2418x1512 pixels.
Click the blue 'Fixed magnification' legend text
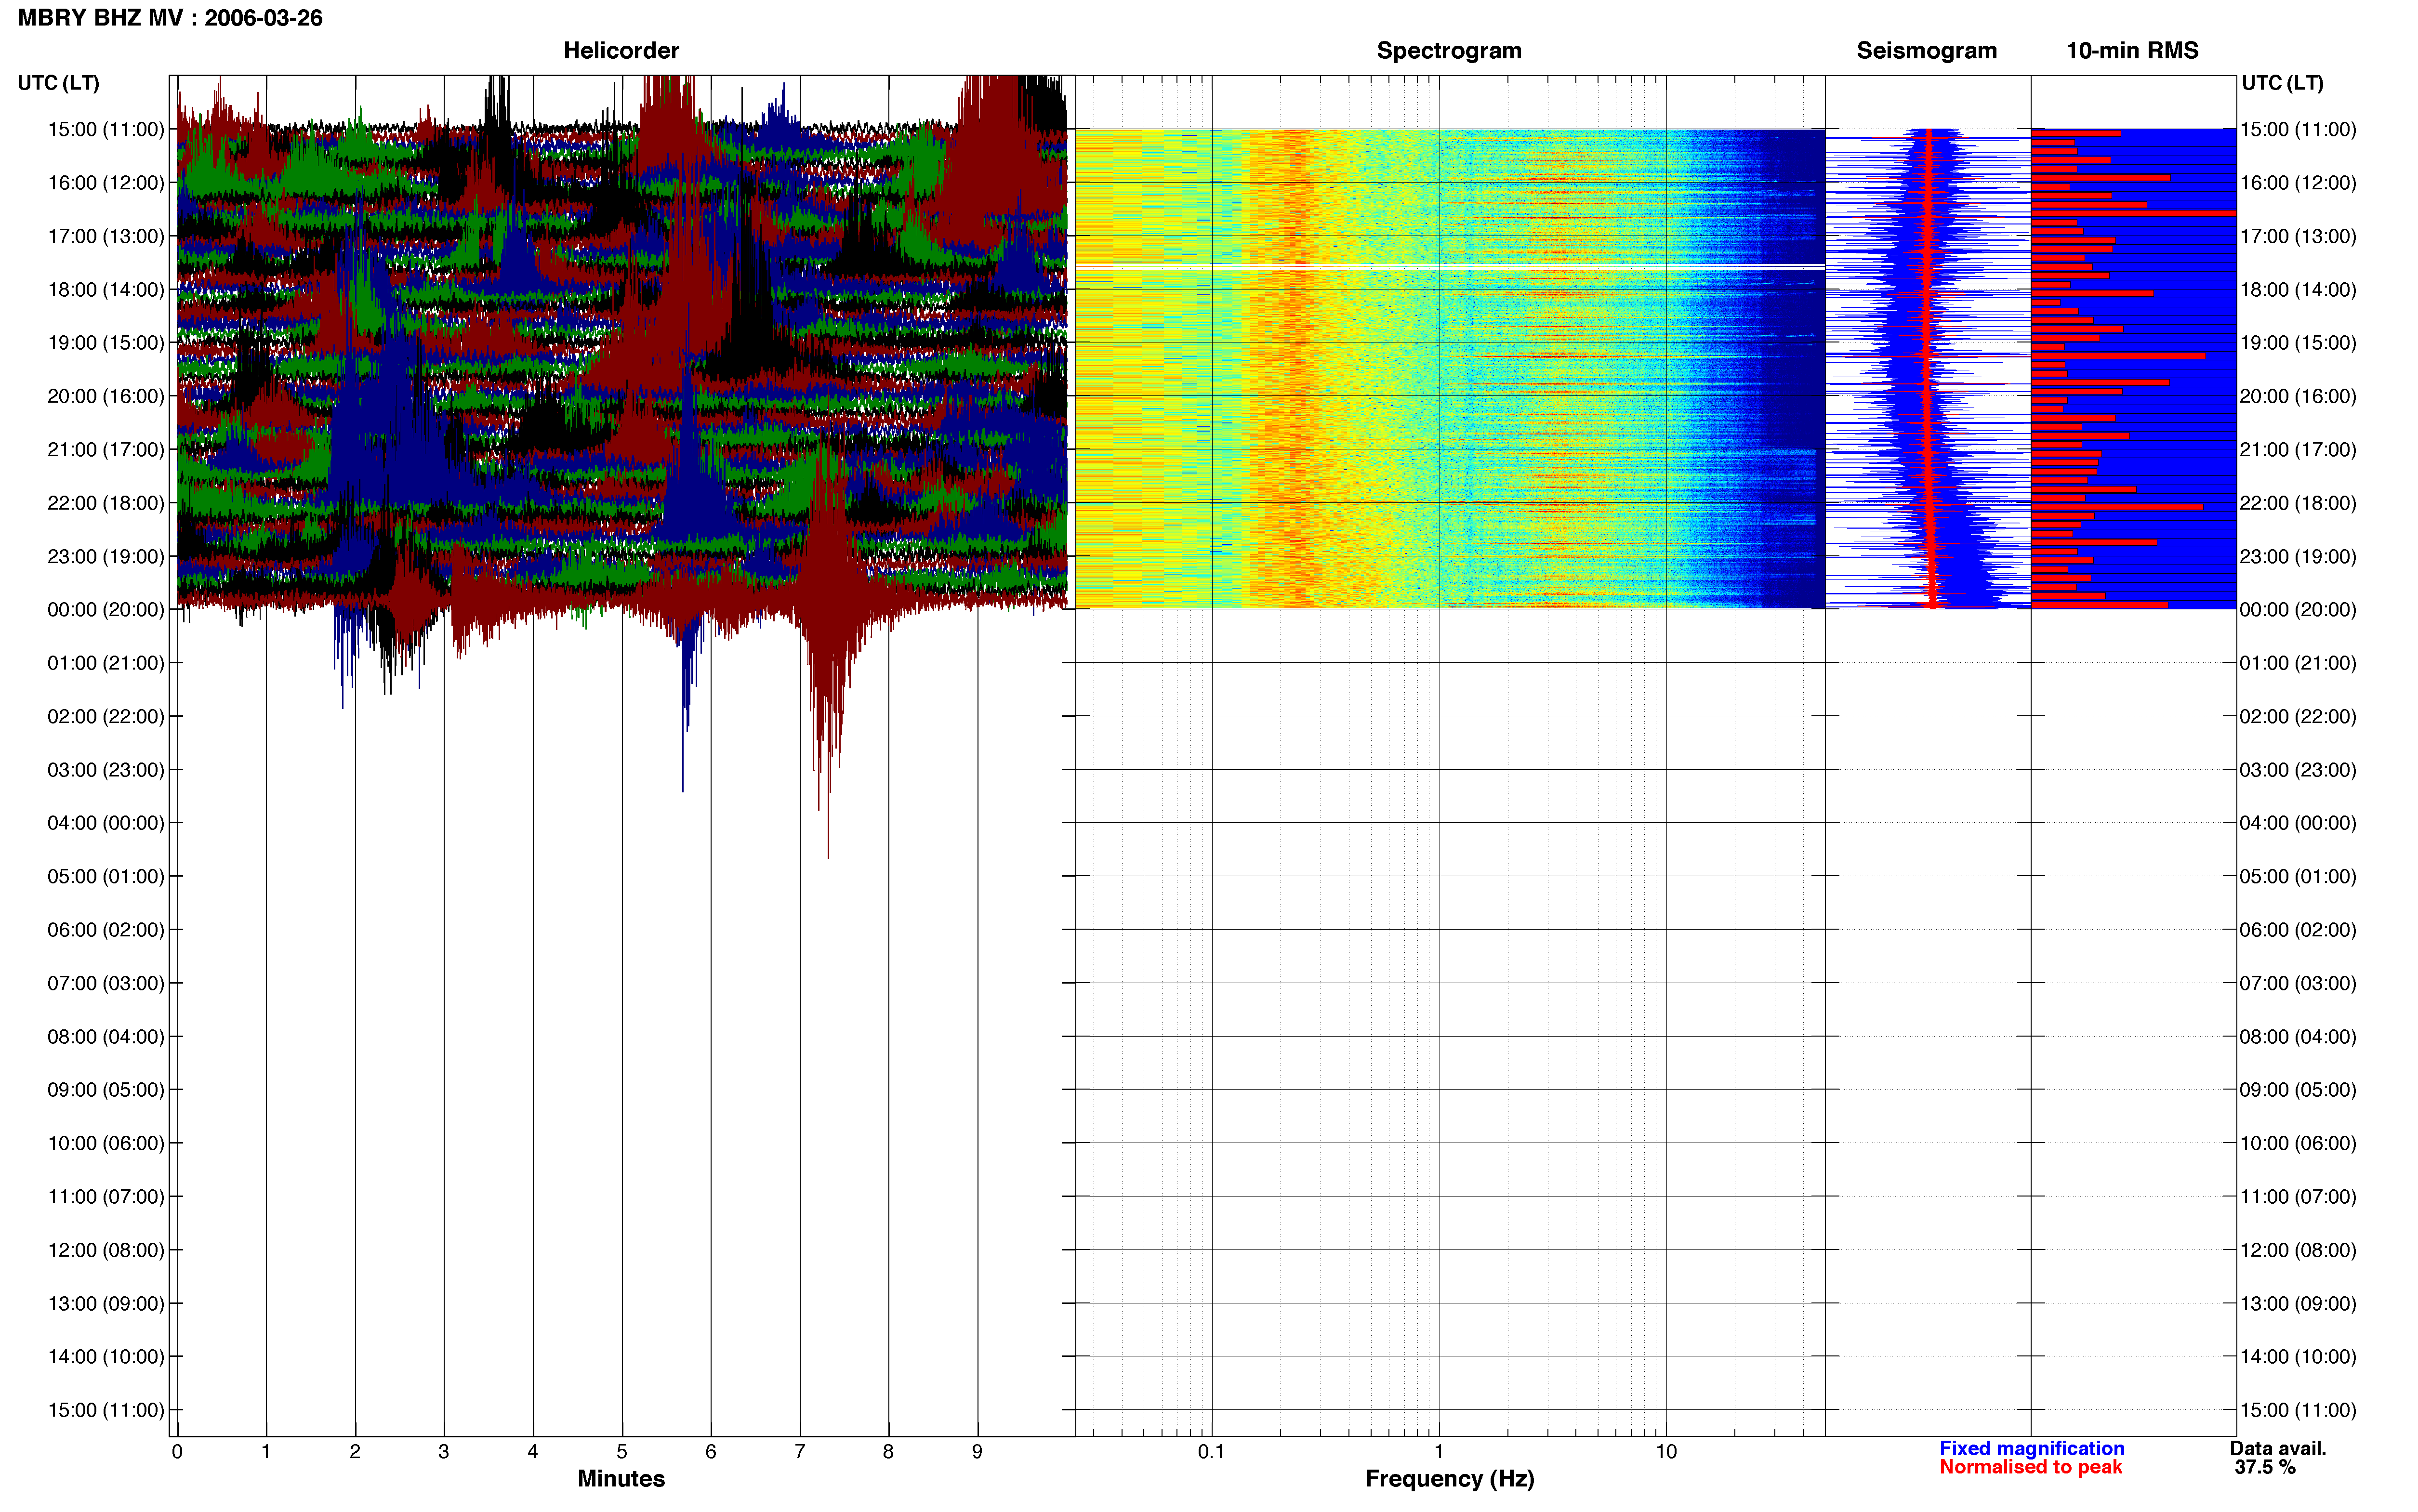tap(2031, 1448)
